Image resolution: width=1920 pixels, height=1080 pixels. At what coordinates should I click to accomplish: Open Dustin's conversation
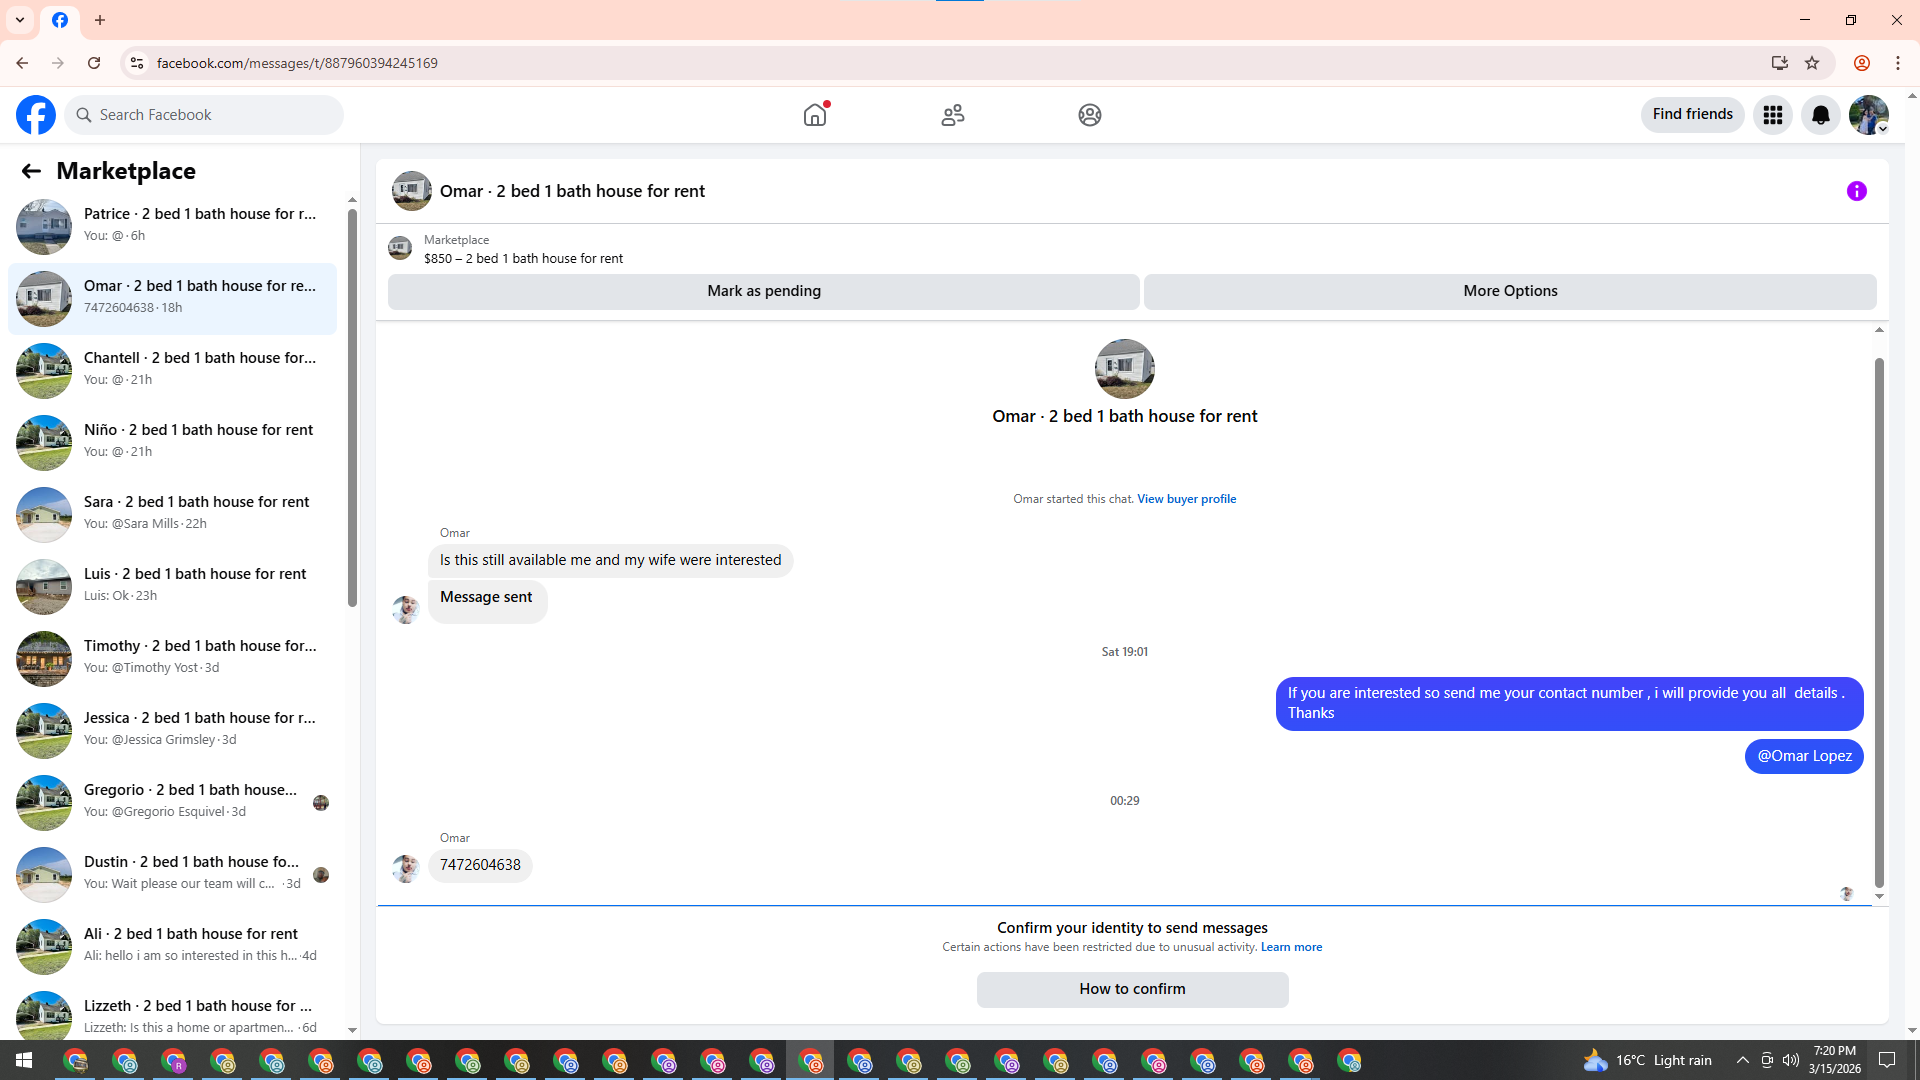(x=172, y=874)
